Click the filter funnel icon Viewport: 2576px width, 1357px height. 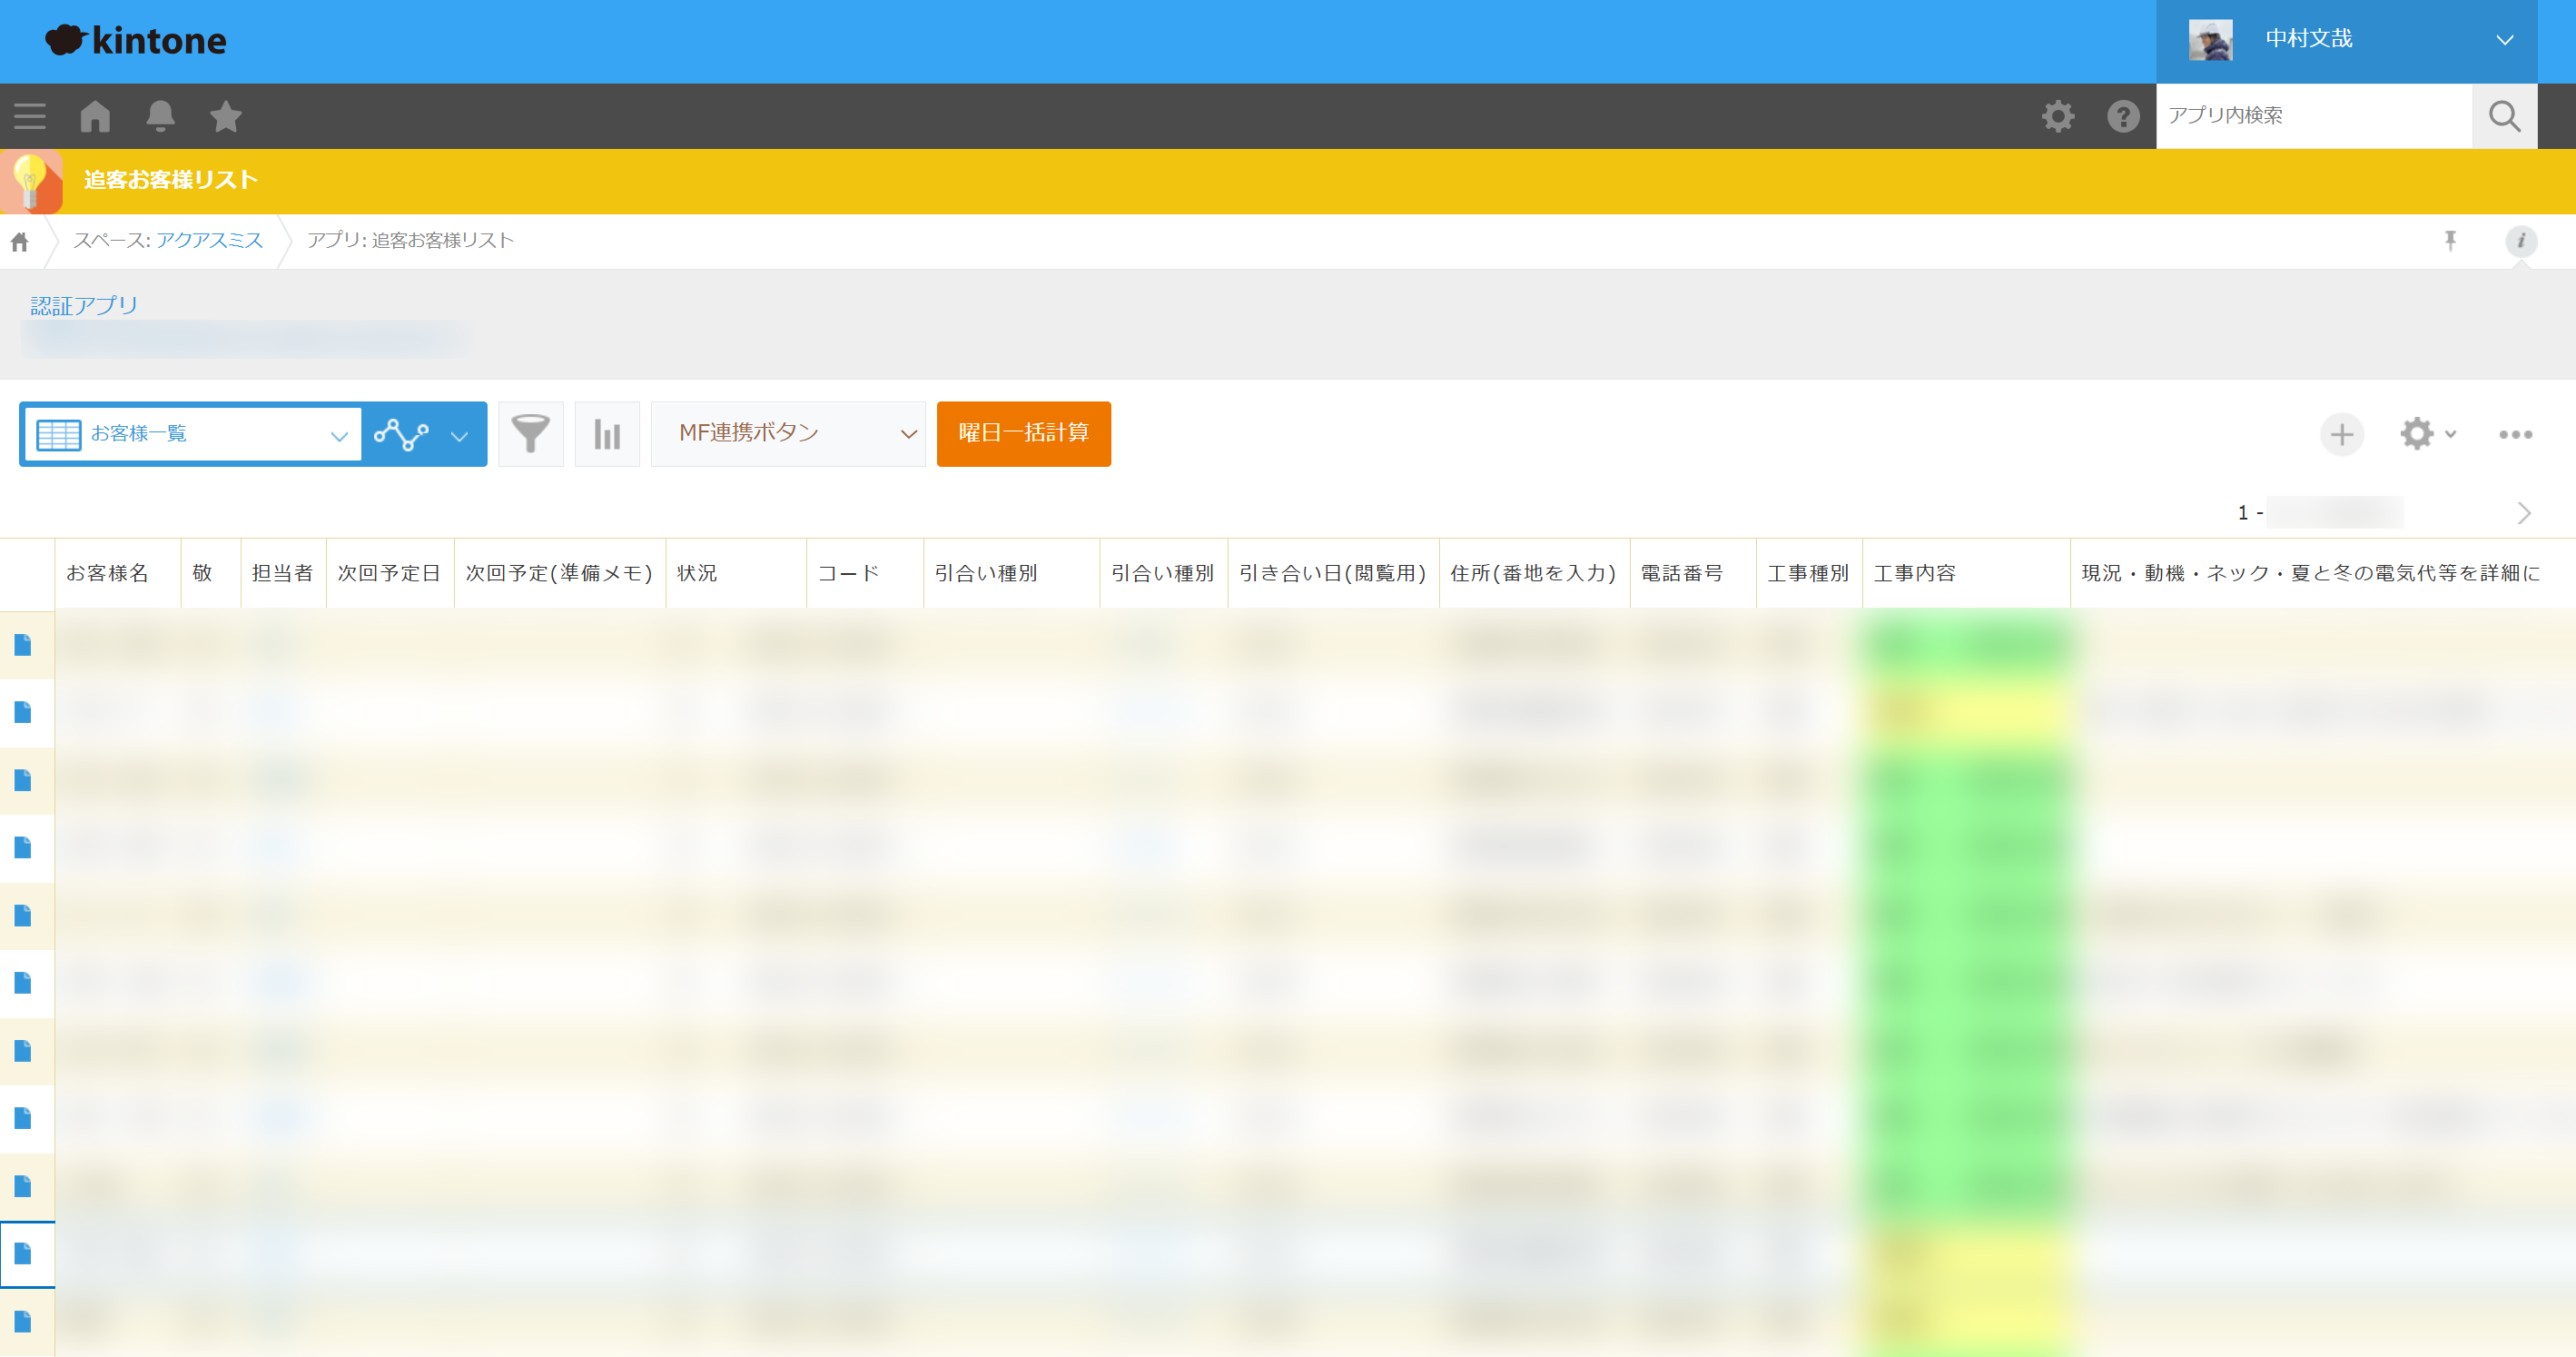[530, 434]
